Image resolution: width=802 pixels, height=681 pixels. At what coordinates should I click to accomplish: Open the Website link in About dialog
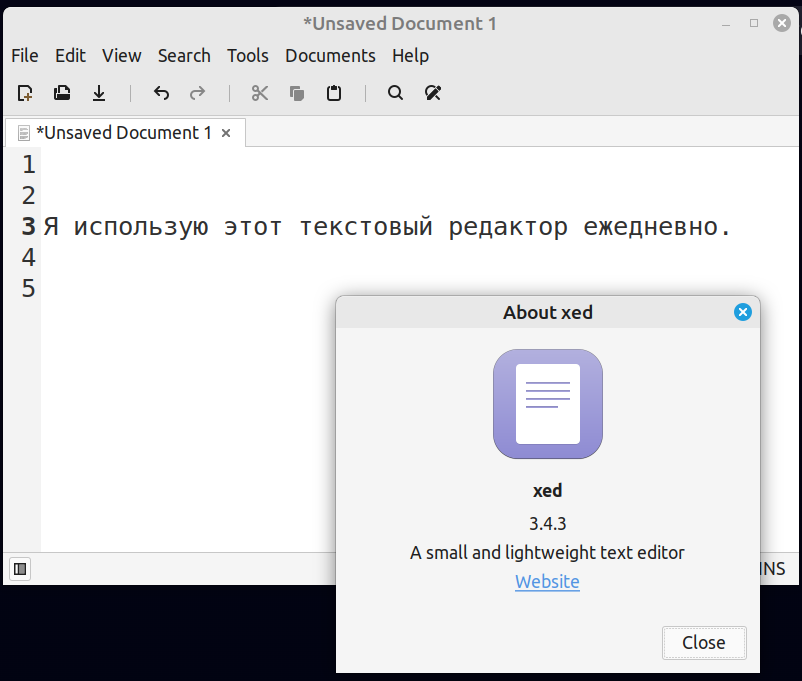point(547,582)
